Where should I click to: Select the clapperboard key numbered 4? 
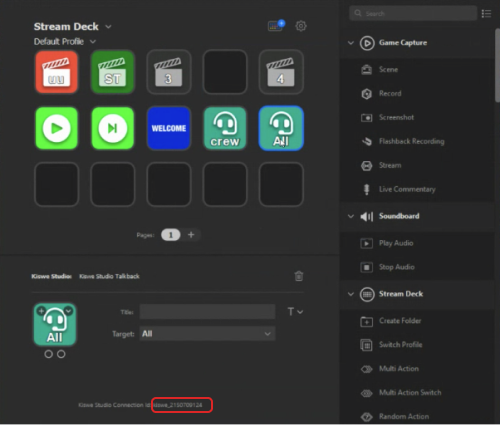(x=281, y=72)
